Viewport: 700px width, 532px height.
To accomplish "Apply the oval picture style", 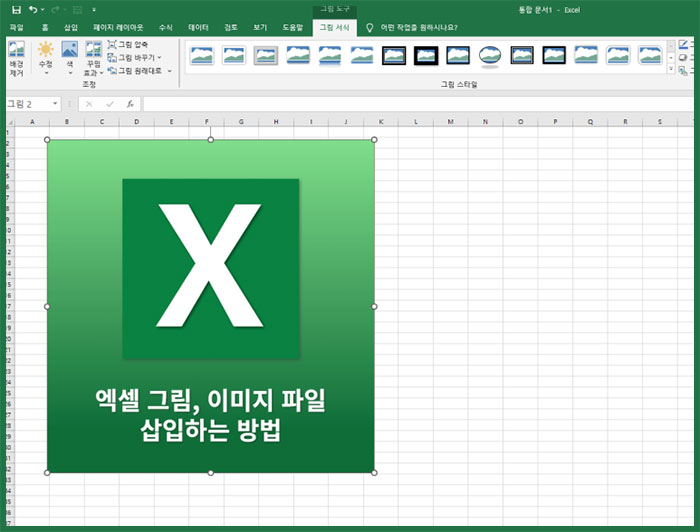I will 490,56.
